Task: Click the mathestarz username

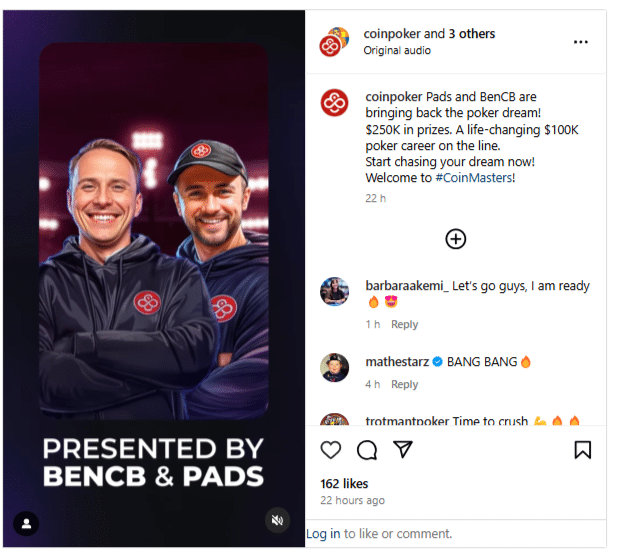Action: 397,362
